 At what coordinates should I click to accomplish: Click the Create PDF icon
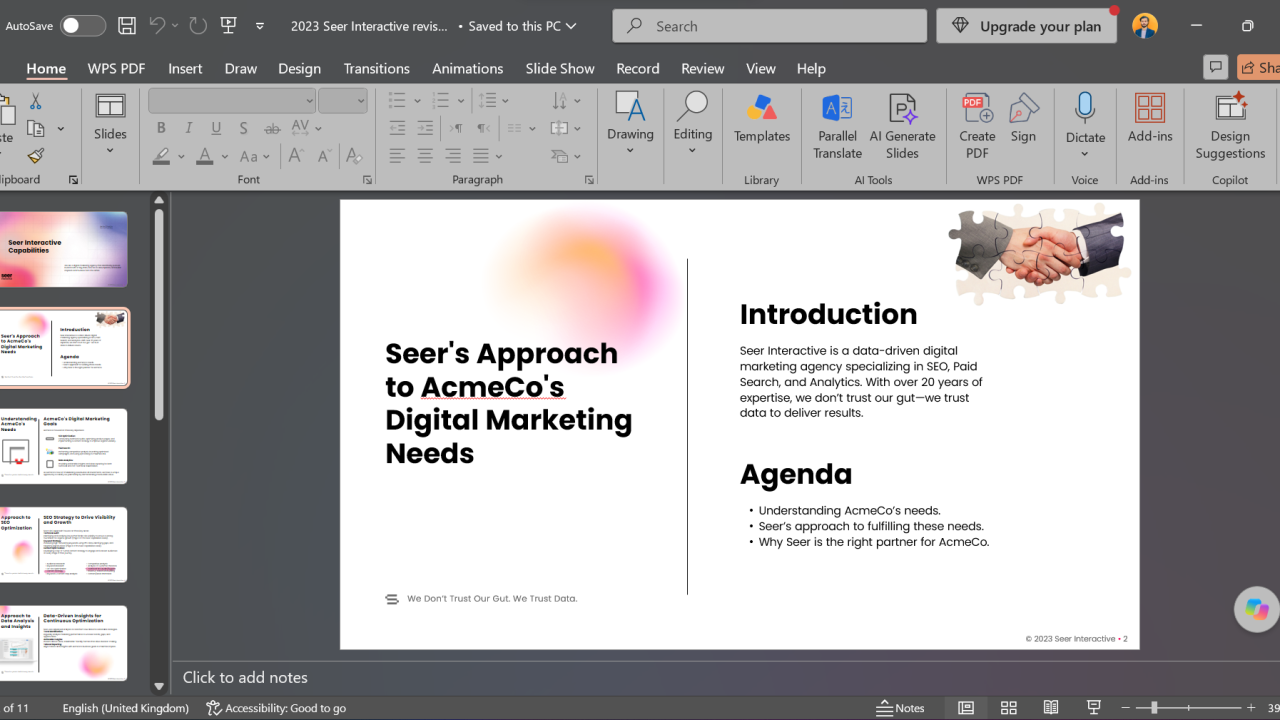pyautogui.click(x=977, y=126)
